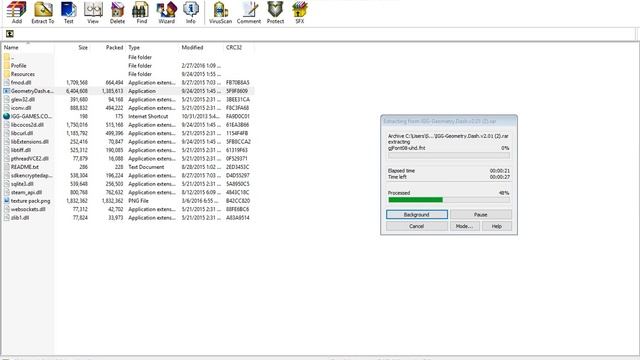Click CRC32 value 5F9F8609
The image size is (640, 360).
click(x=237, y=91)
